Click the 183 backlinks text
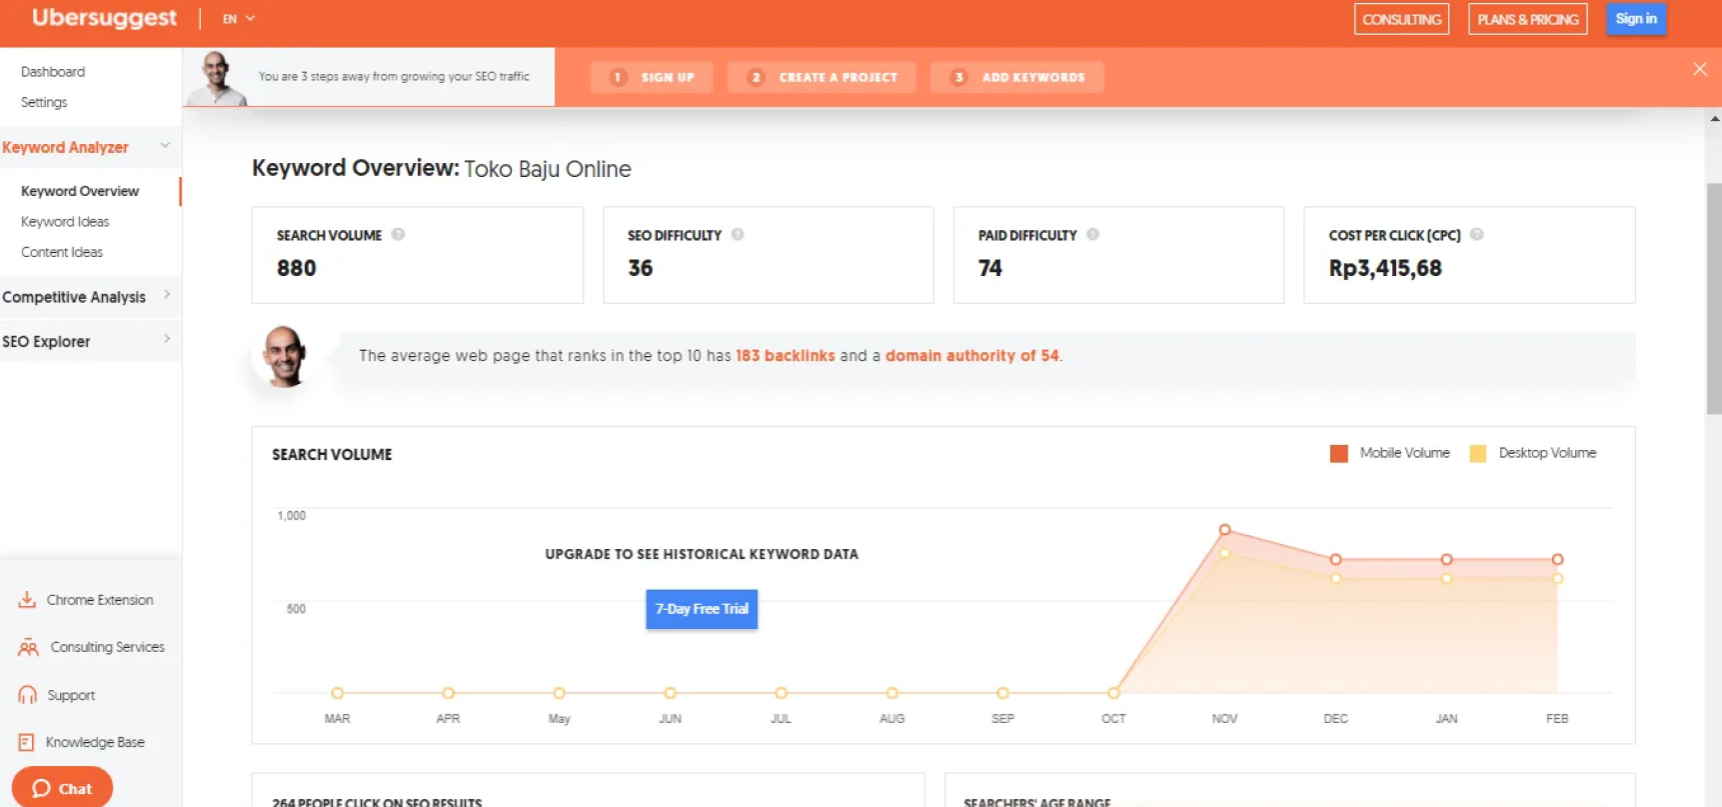Image resolution: width=1722 pixels, height=807 pixels. pyautogui.click(x=785, y=356)
